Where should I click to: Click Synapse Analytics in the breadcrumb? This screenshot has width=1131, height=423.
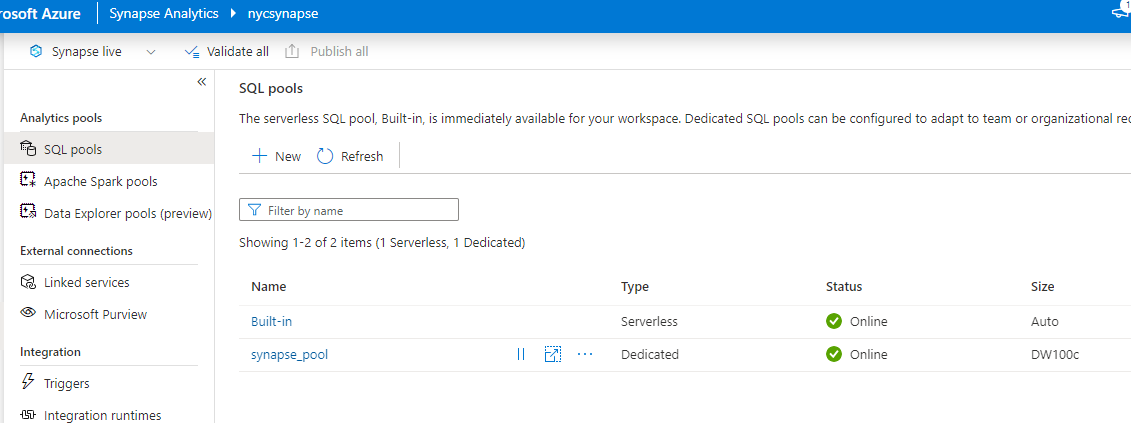coord(164,14)
